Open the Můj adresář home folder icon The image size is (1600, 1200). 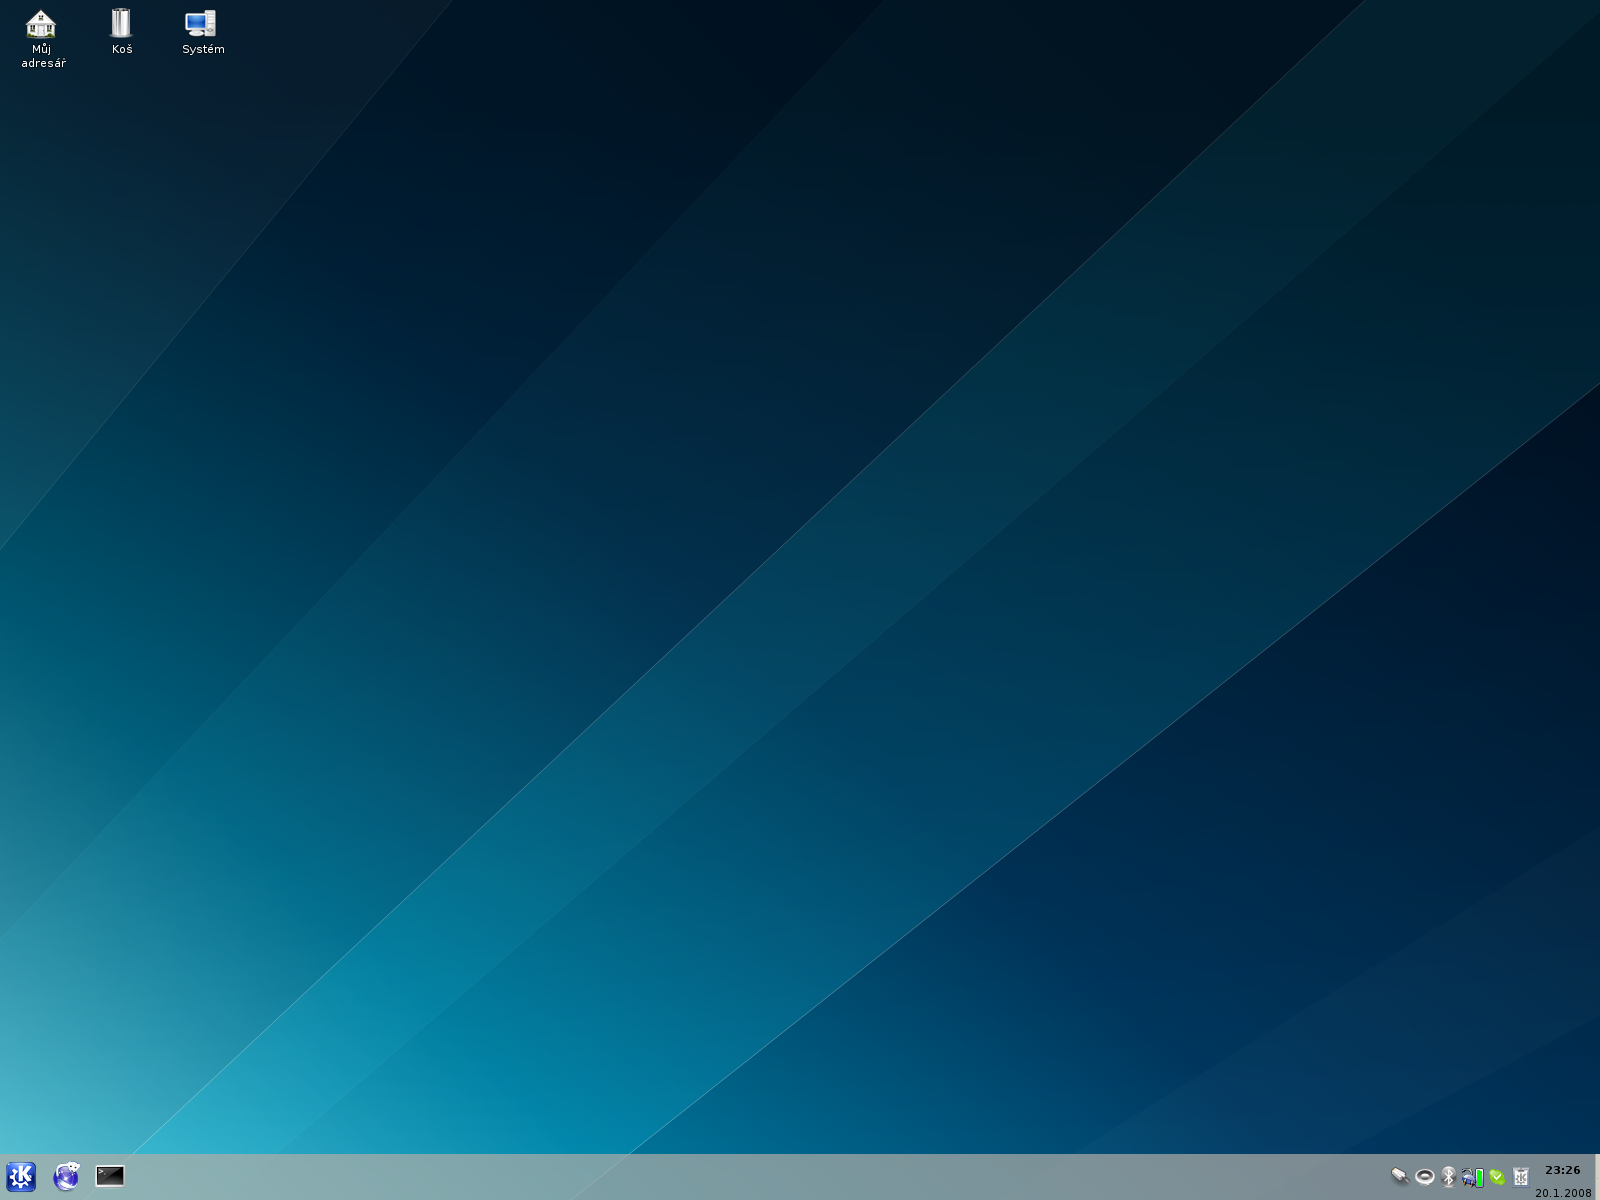coord(42,40)
